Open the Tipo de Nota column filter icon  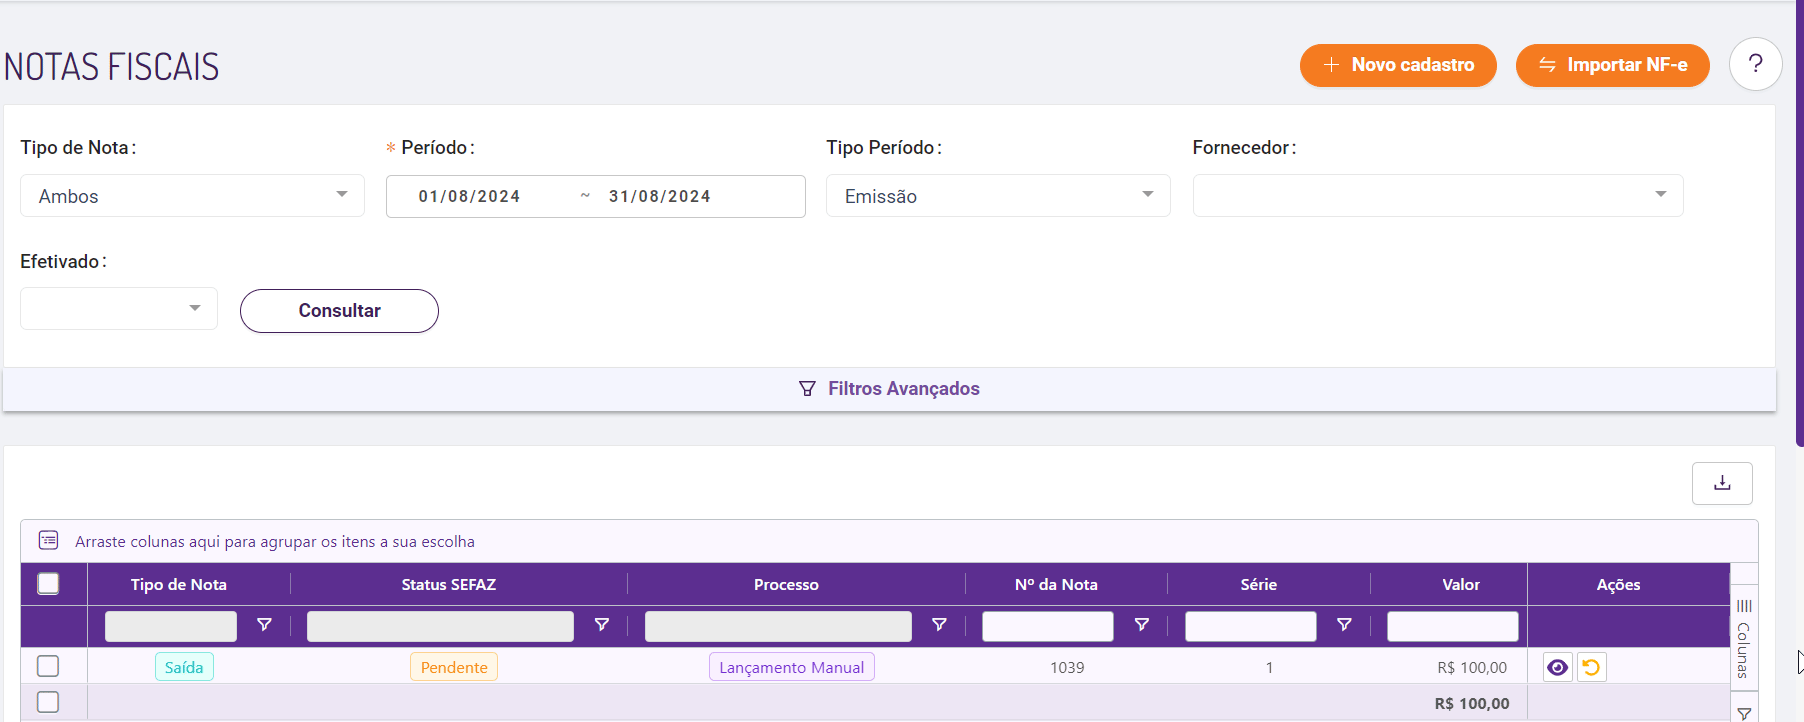pyautogui.click(x=264, y=625)
